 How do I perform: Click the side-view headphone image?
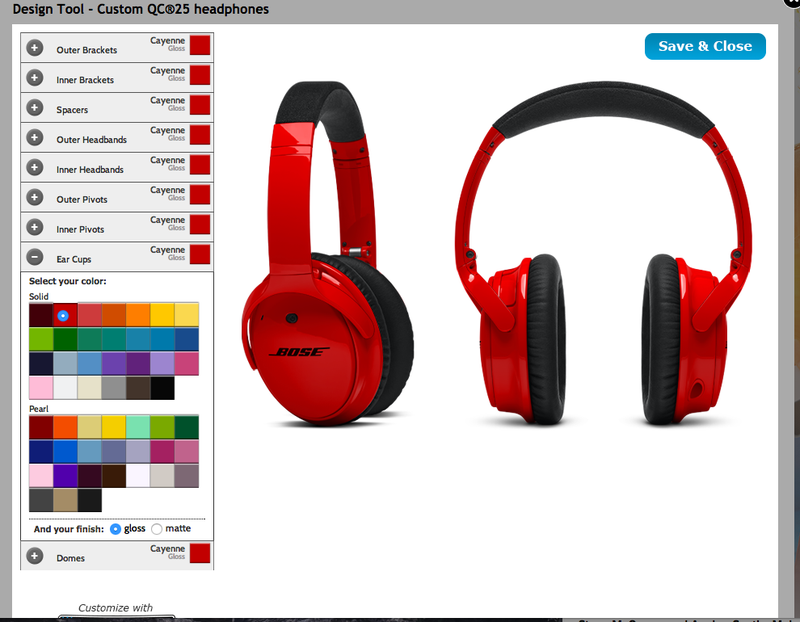328,254
